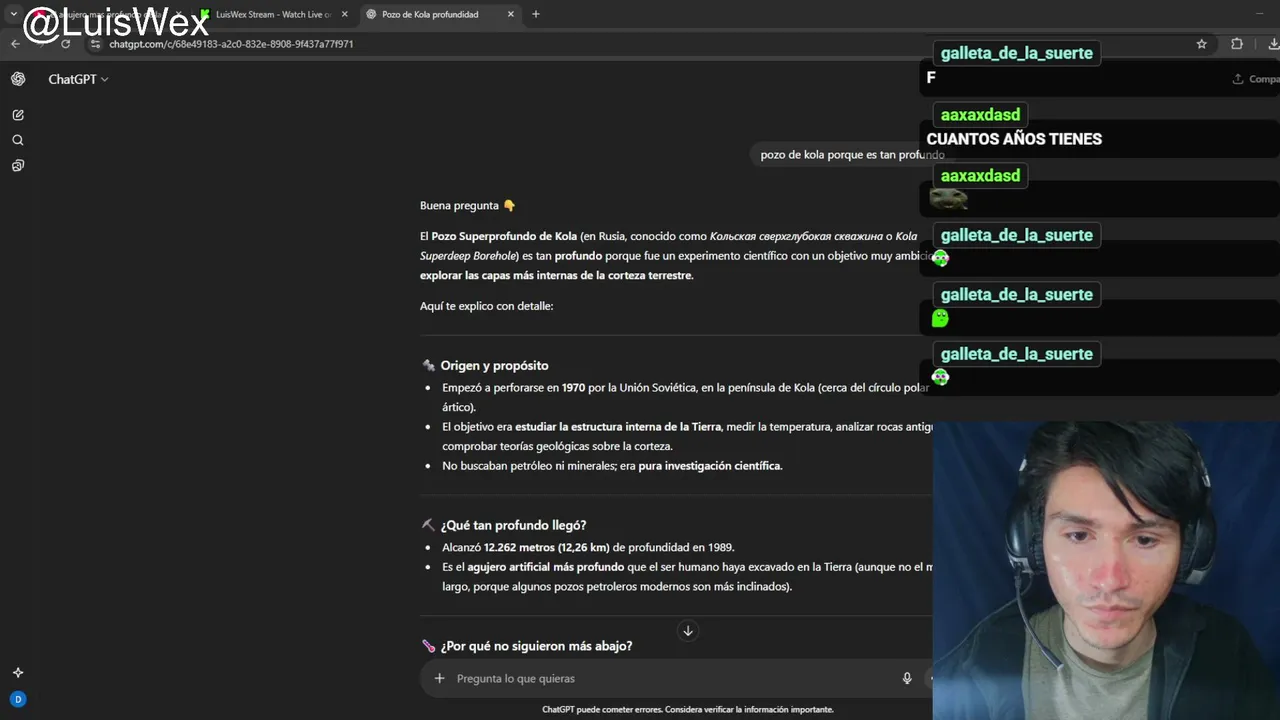Start voice dictation with the microphone icon
This screenshot has height=720, width=1280.
pyautogui.click(x=907, y=678)
